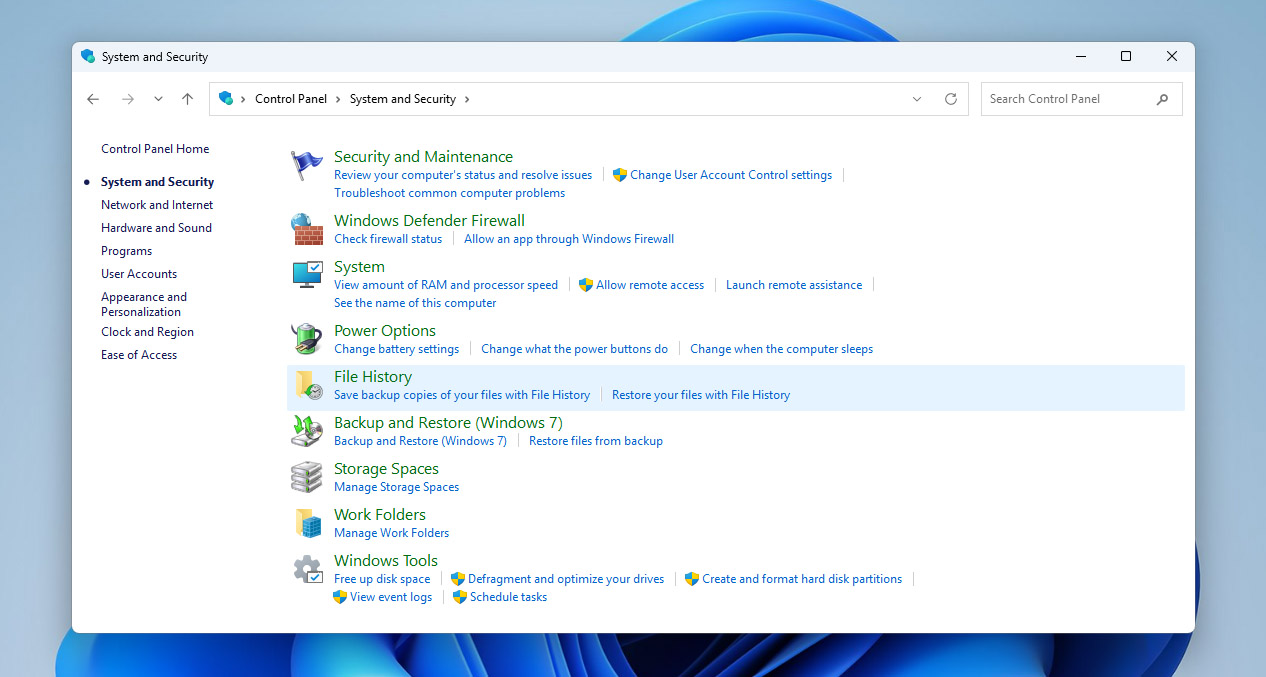Click the search magnifier icon
Screen dimensions: 1266x677
(x=1162, y=99)
